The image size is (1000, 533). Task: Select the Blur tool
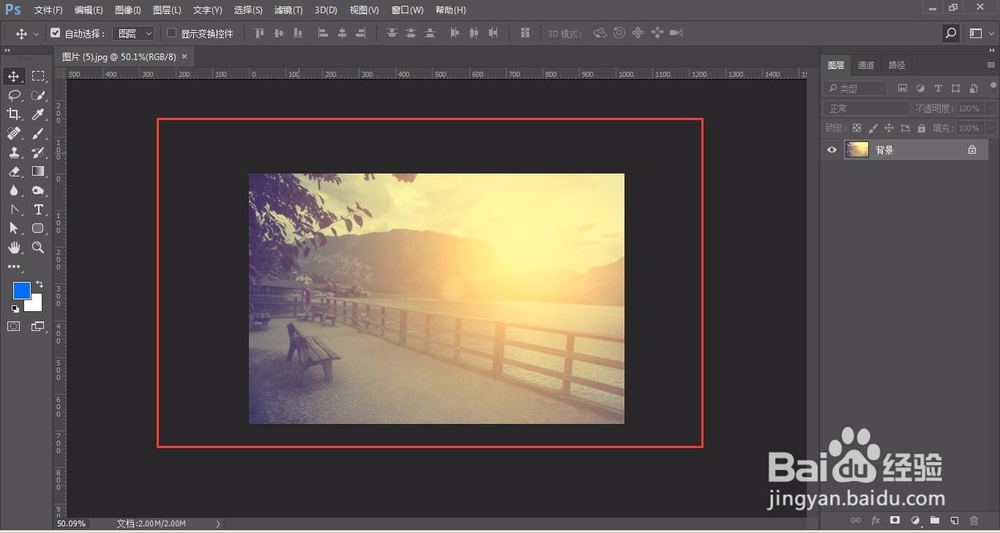click(13, 191)
